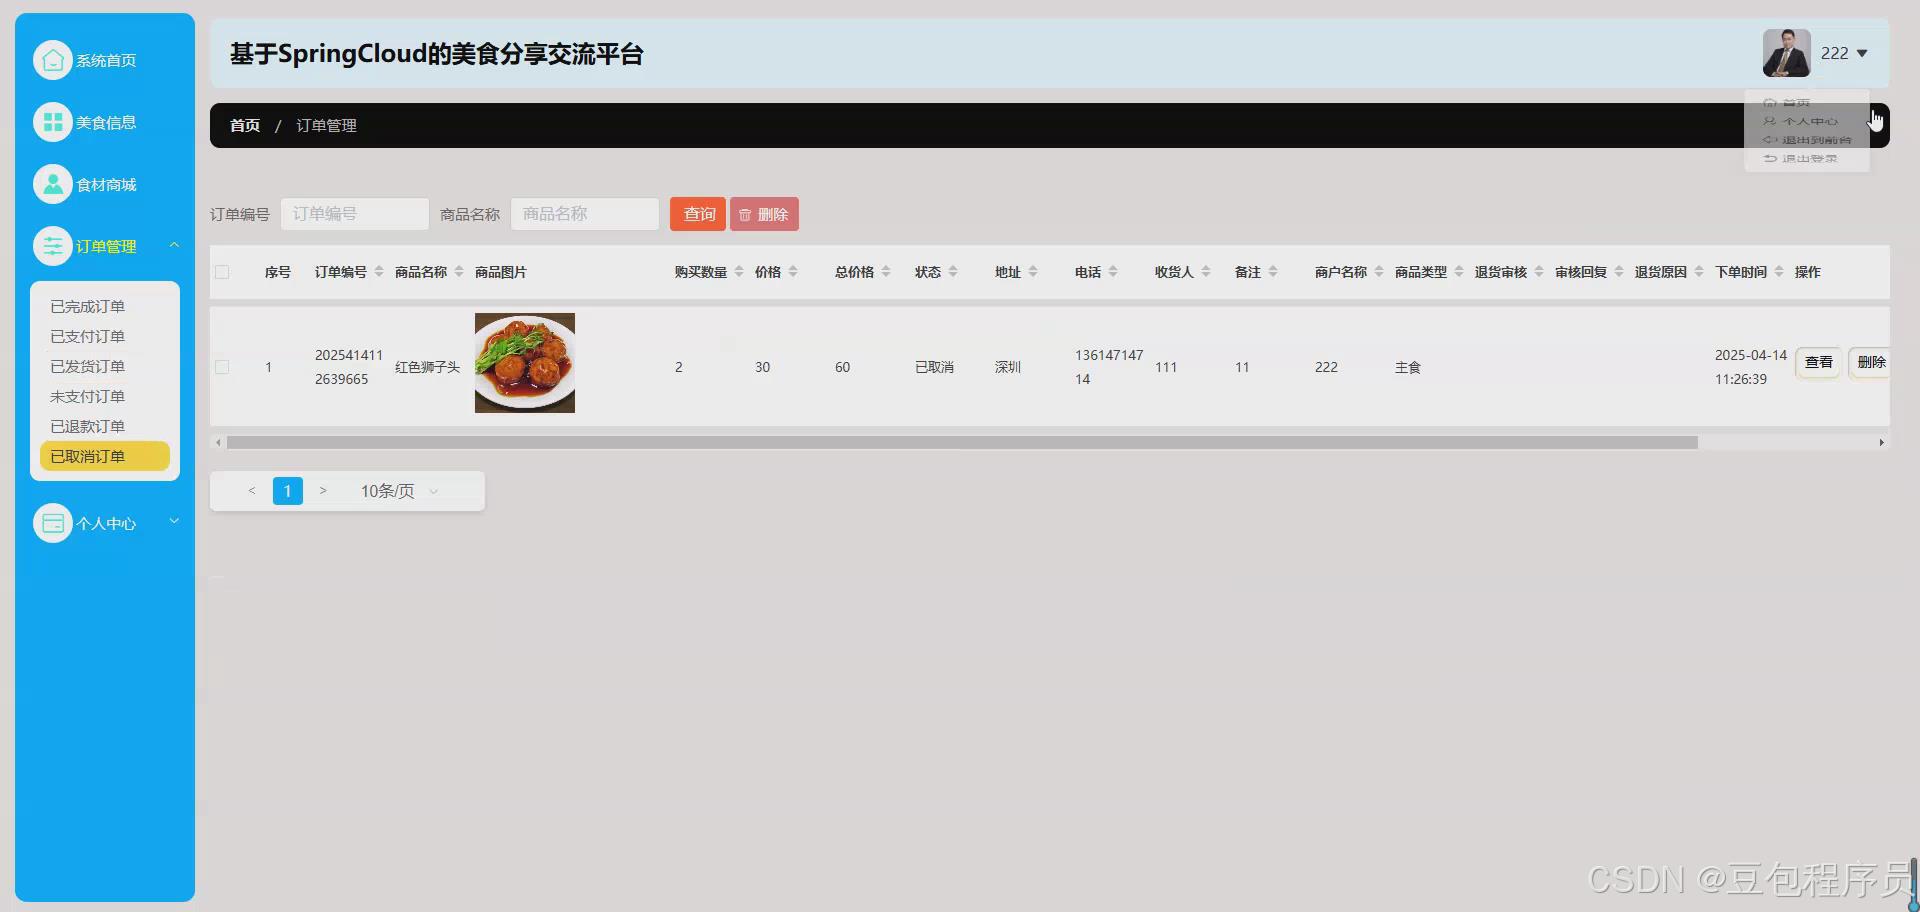Toggle the select-all checkbox in table header
1920x912 pixels.
coord(222,271)
